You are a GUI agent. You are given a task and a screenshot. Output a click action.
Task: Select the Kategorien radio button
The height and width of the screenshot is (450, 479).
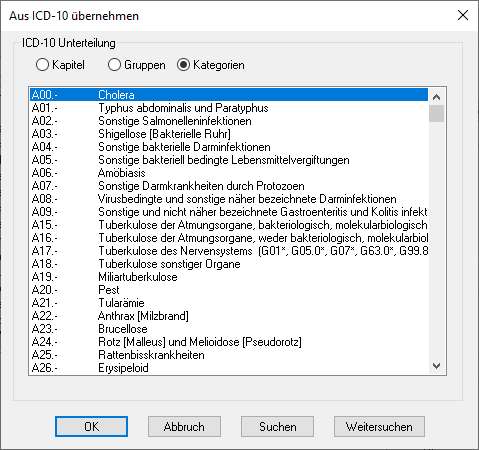211,65
